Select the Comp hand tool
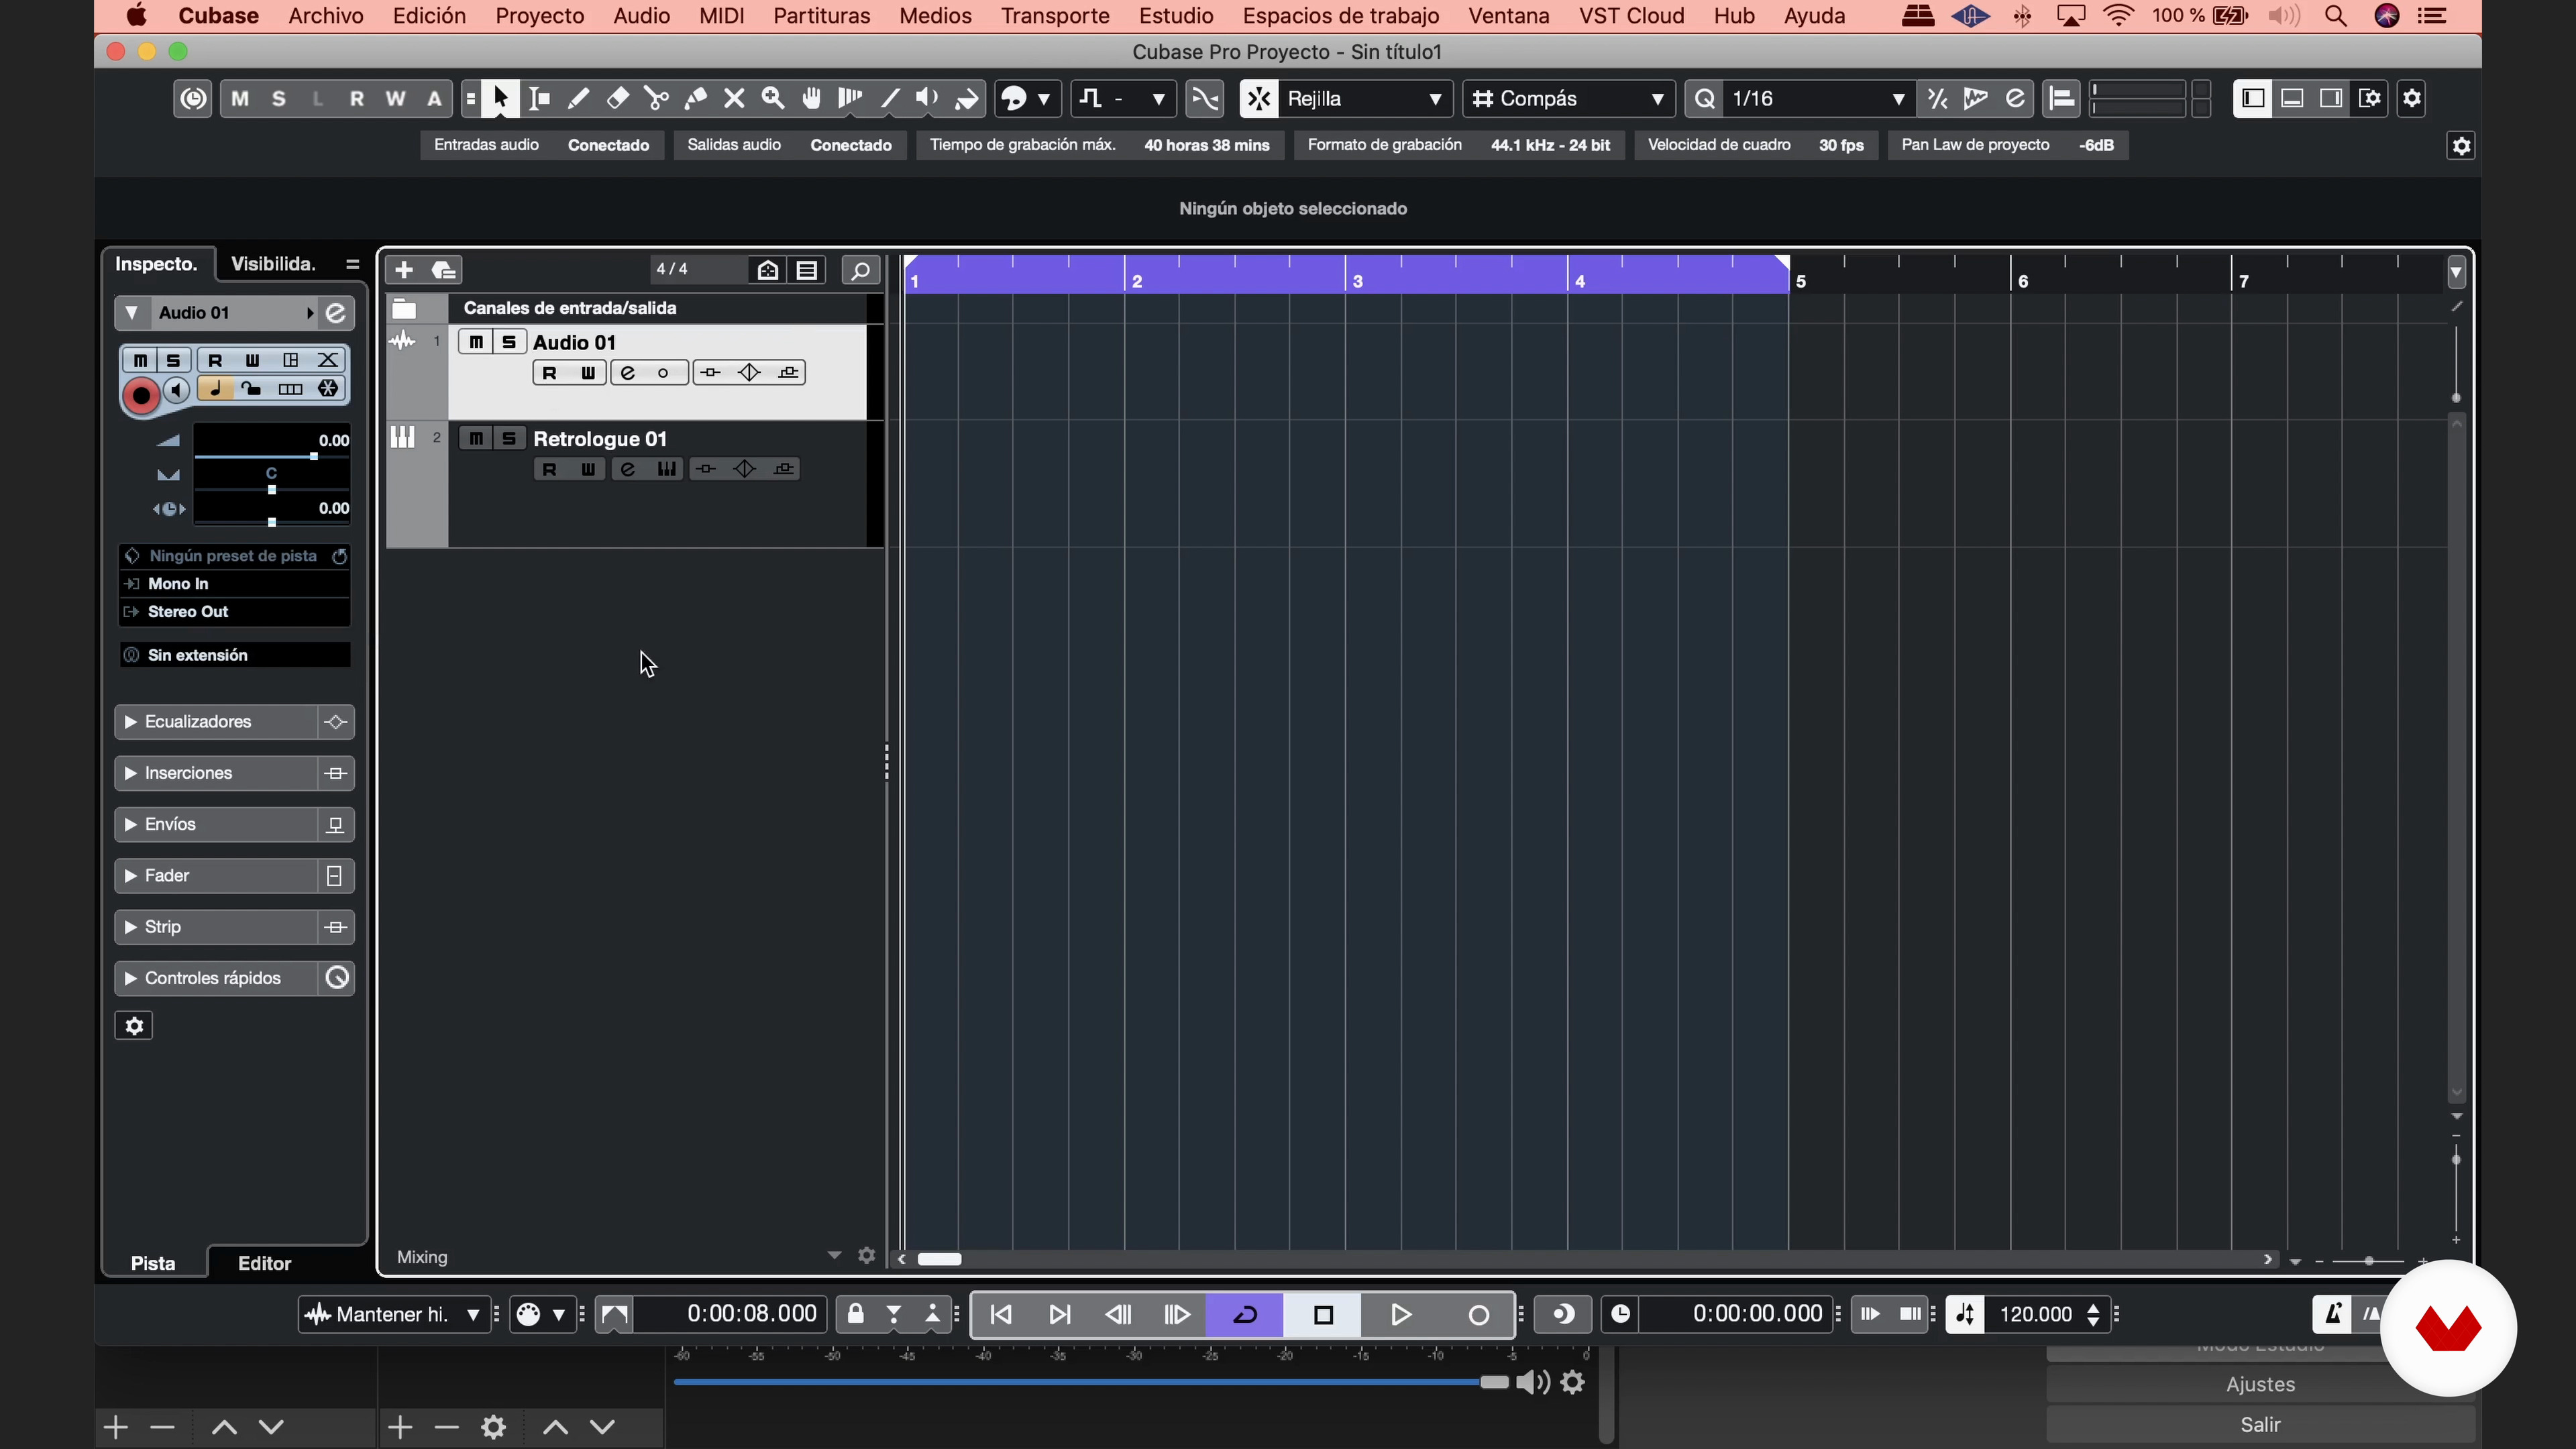 [812, 98]
